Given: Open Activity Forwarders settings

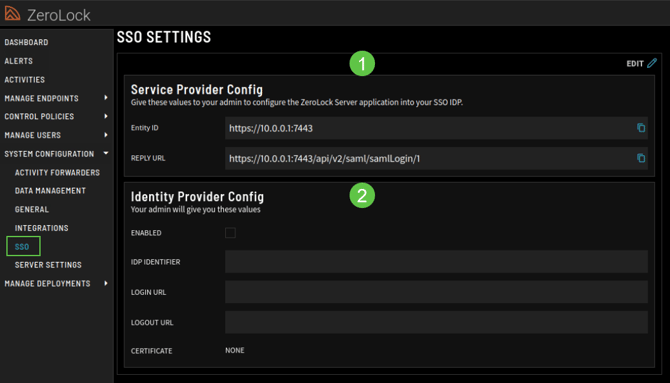Looking at the screenshot, I should tap(57, 172).
